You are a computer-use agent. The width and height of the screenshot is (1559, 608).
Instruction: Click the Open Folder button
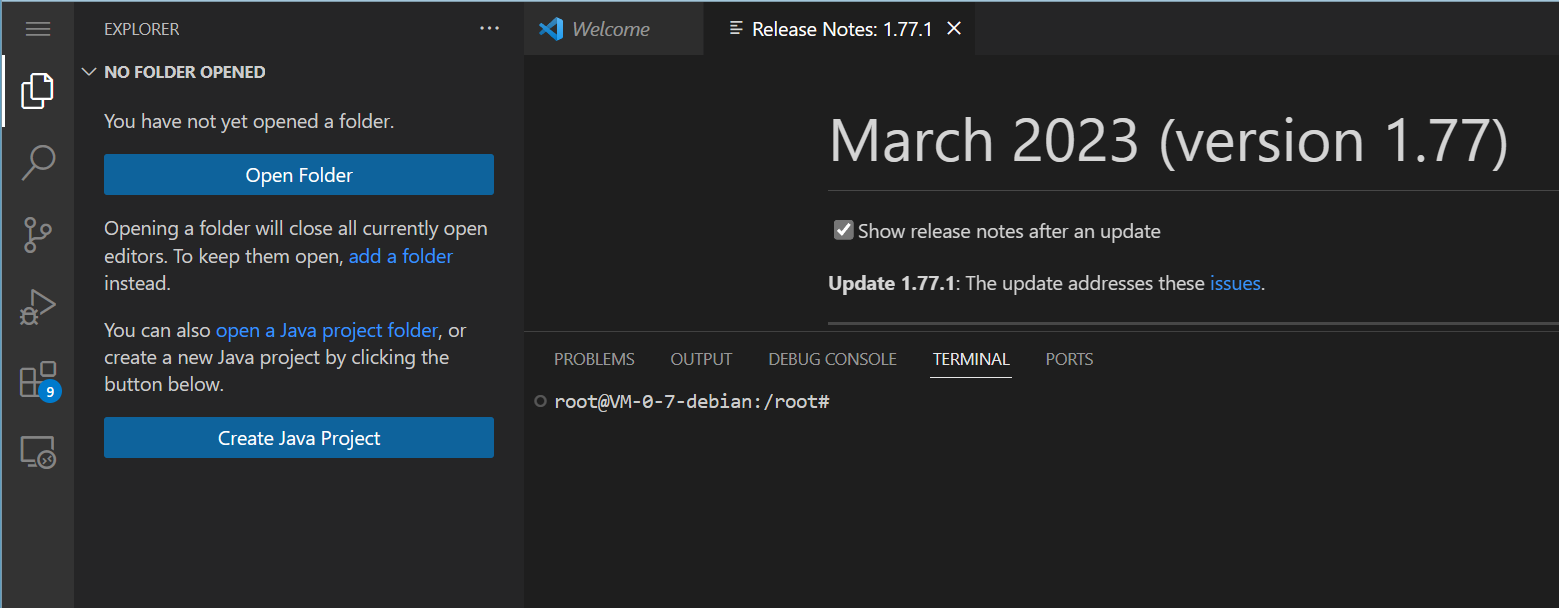tap(299, 175)
